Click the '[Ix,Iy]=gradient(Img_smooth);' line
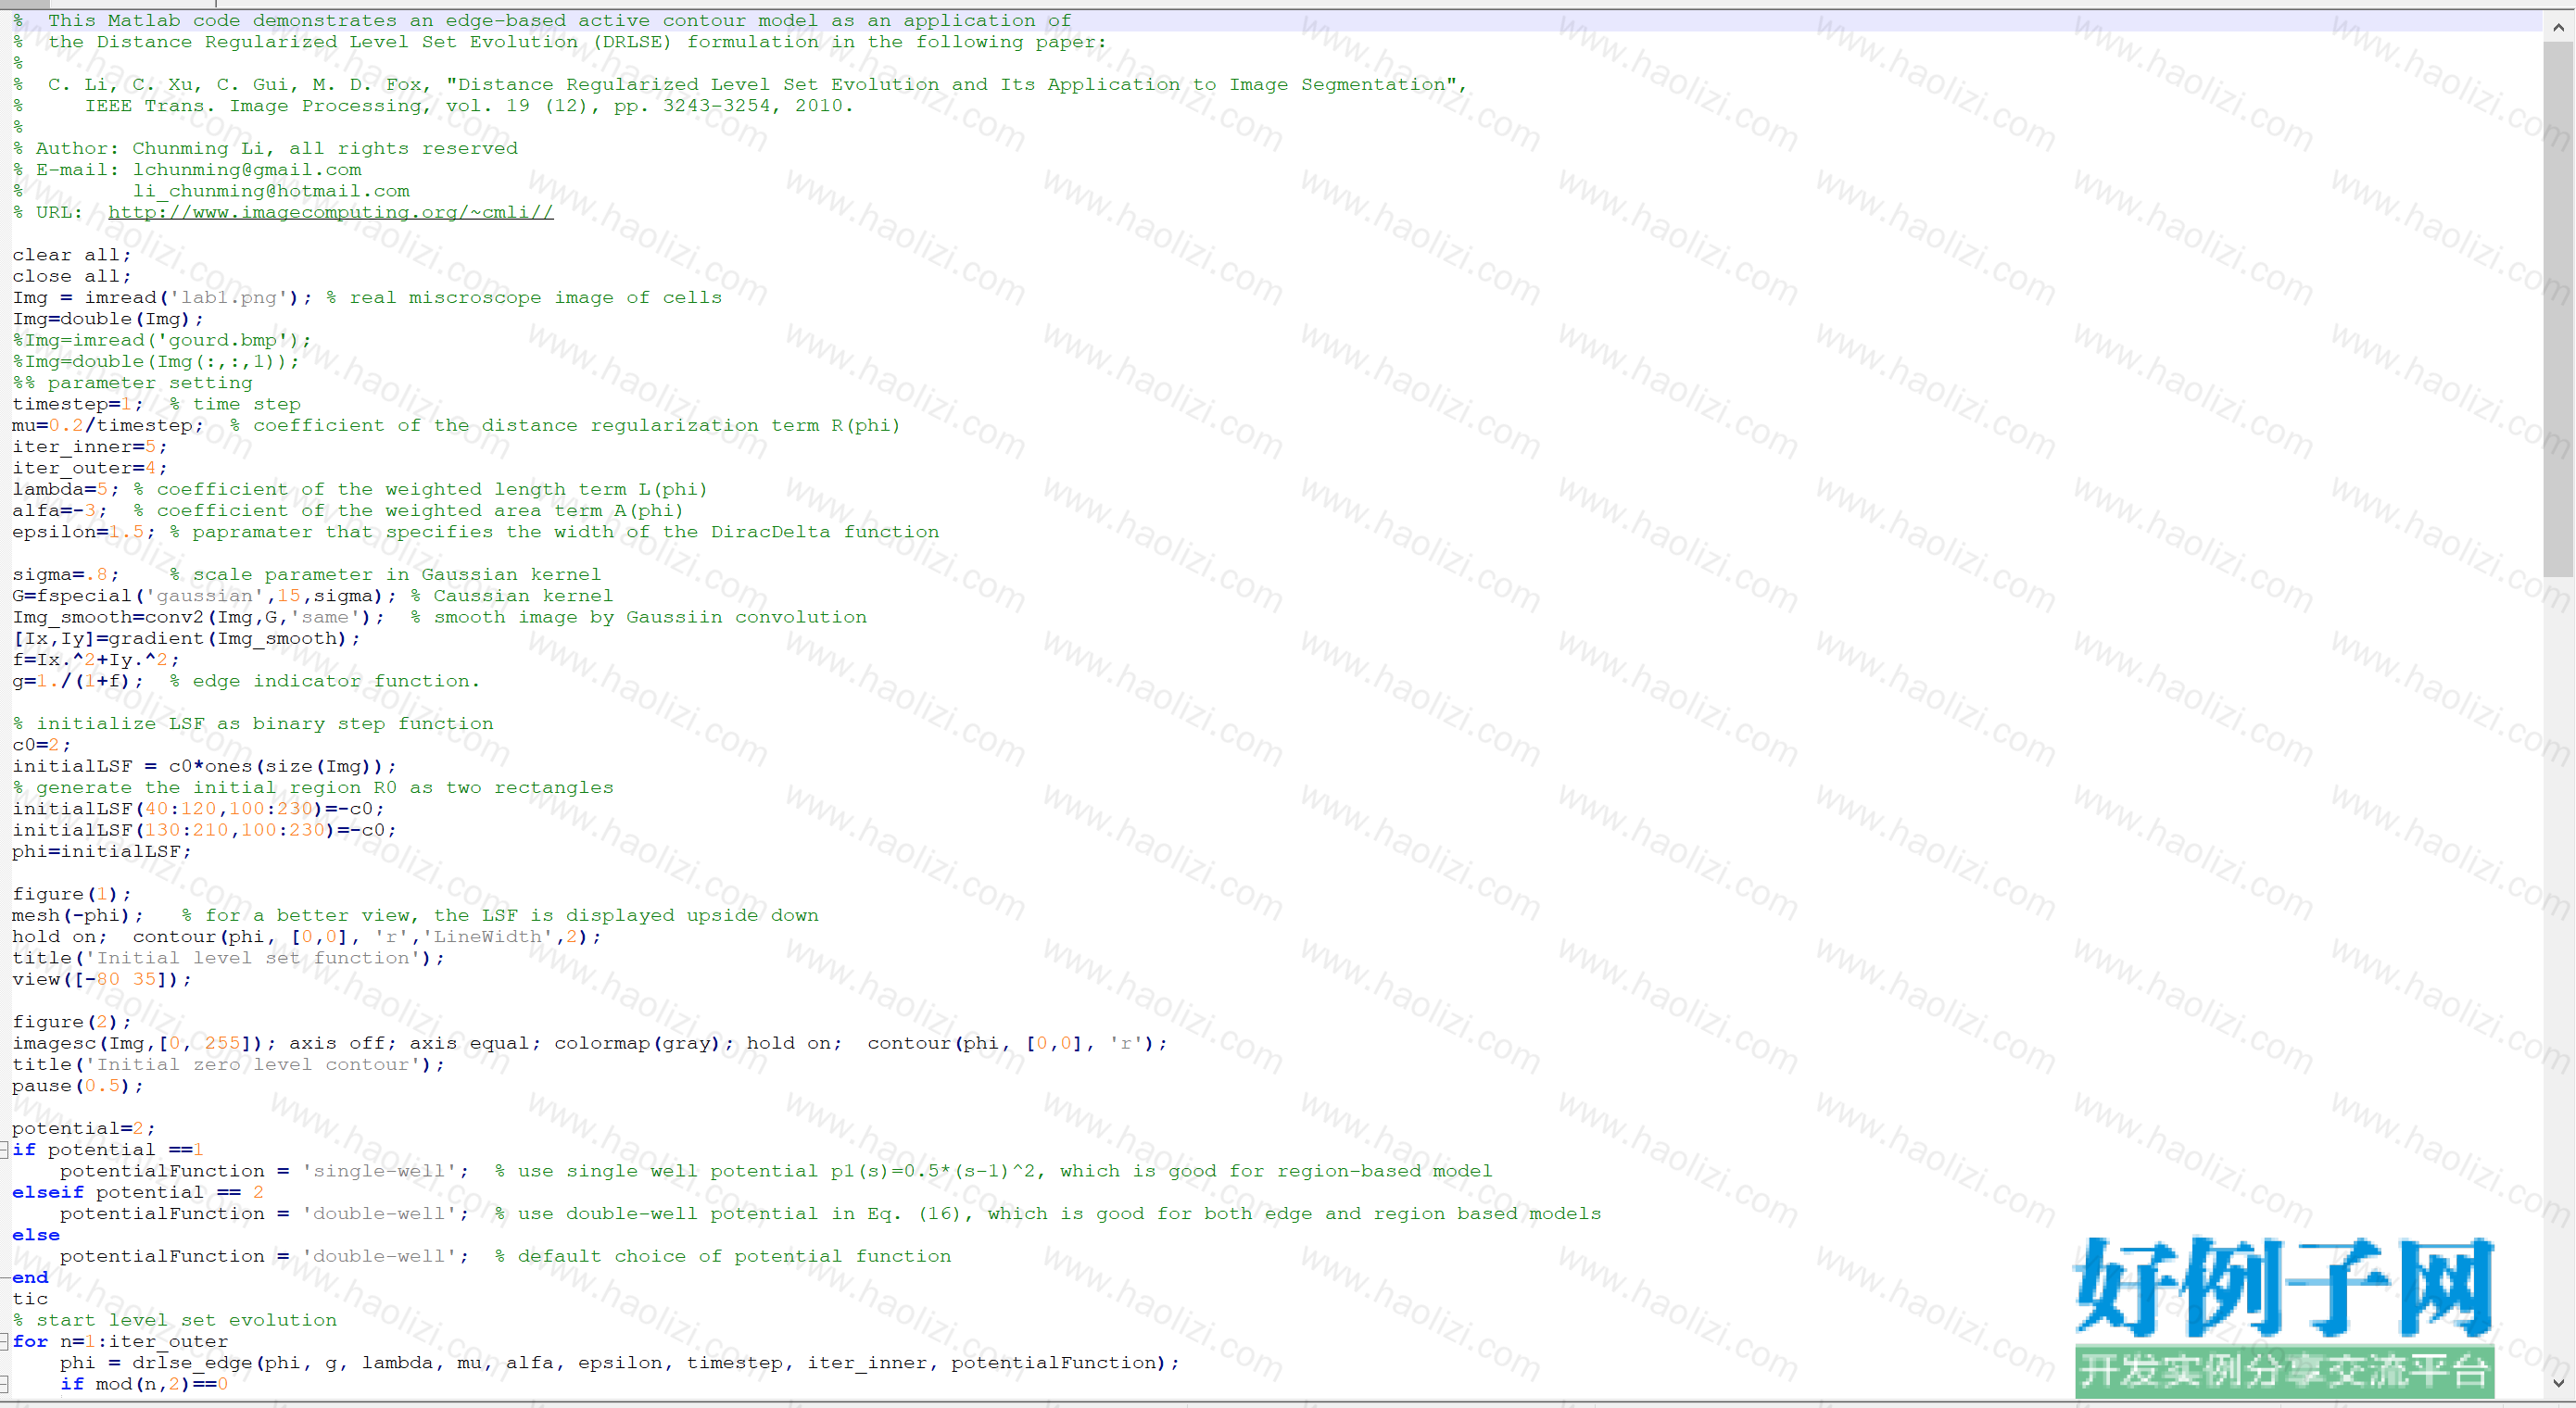The image size is (2576, 1408). coord(186,639)
